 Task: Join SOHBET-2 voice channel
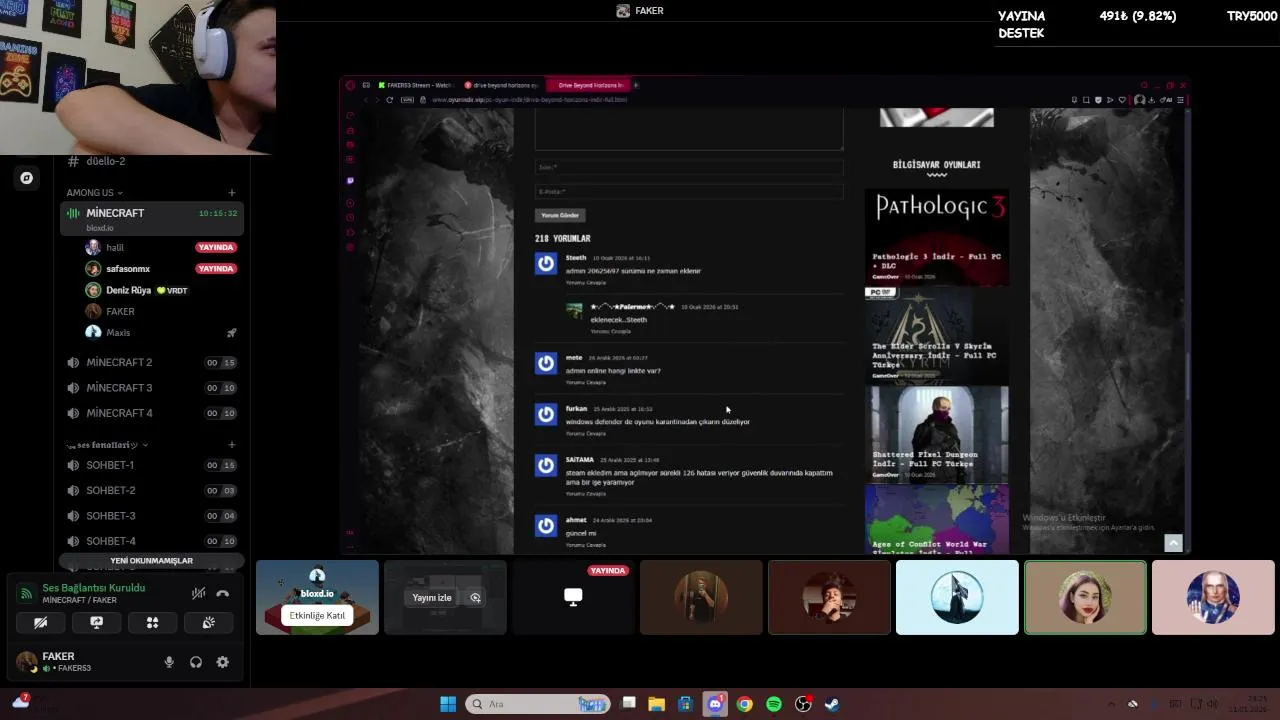pyautogui.click(x=151, y=490)
